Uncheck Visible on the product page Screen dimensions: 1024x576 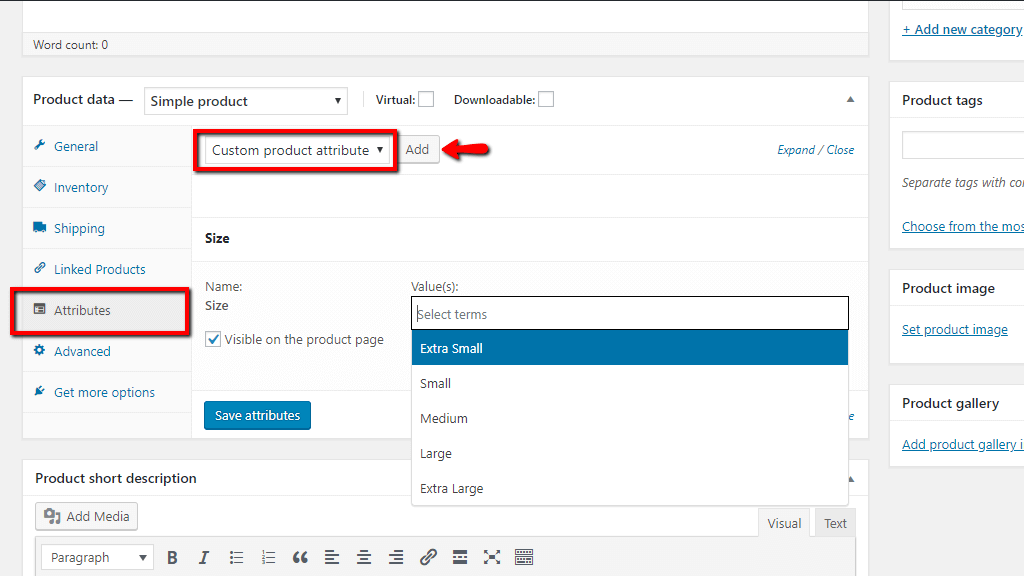pyautogui.click(x=213, y=339)
